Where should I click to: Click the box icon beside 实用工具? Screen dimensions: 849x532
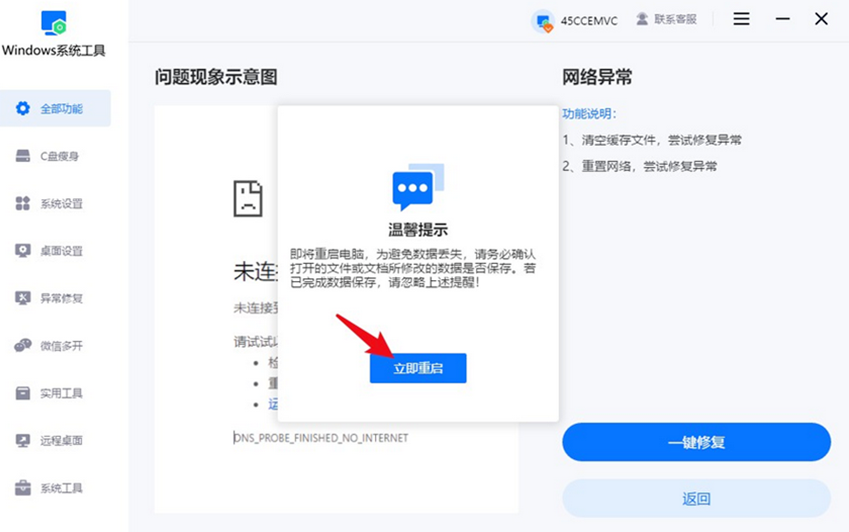[23, 393]
